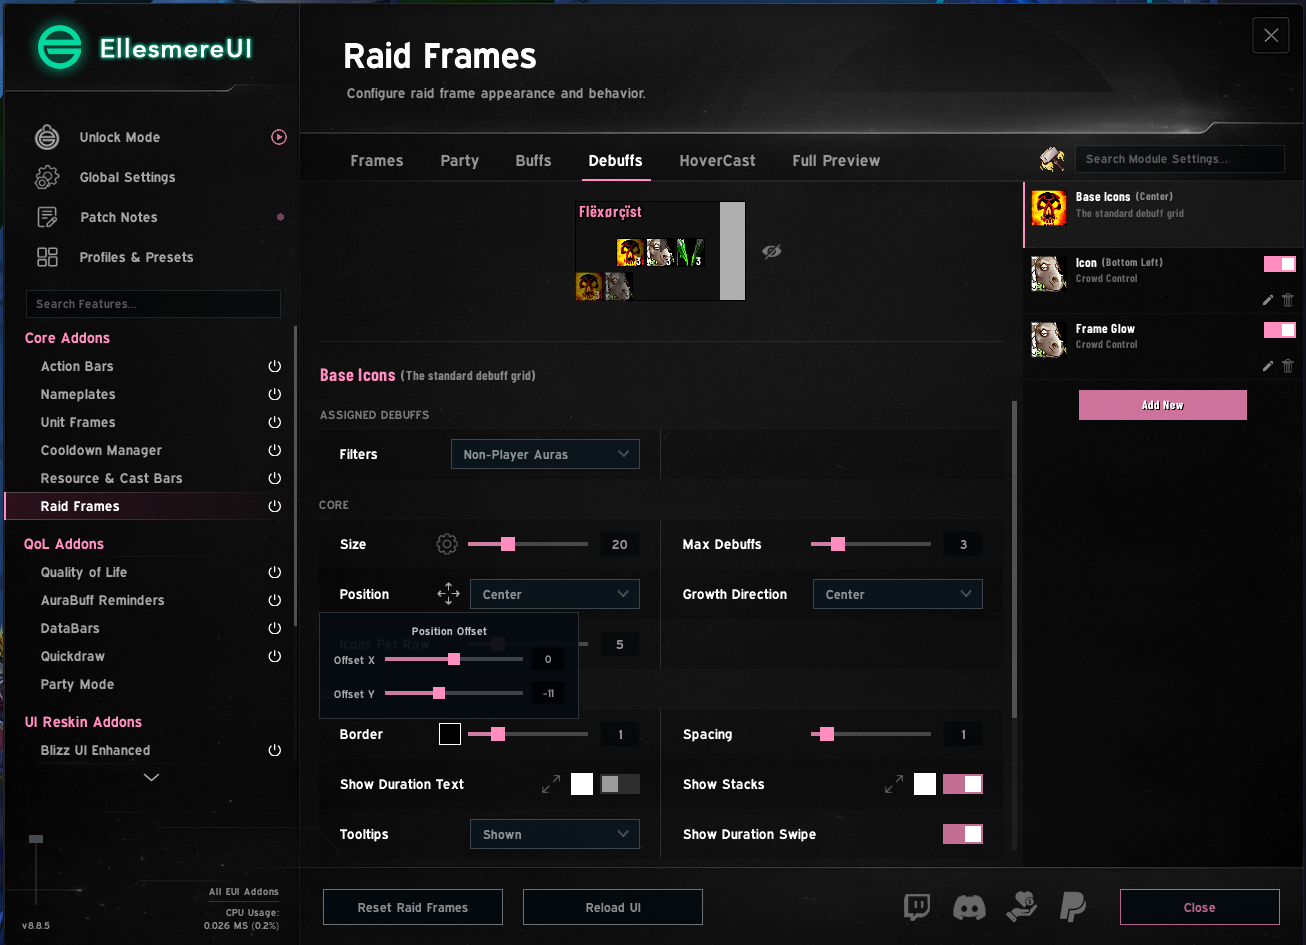Open Profiles & Presets from the sidebar

click(x=136, y=257)
